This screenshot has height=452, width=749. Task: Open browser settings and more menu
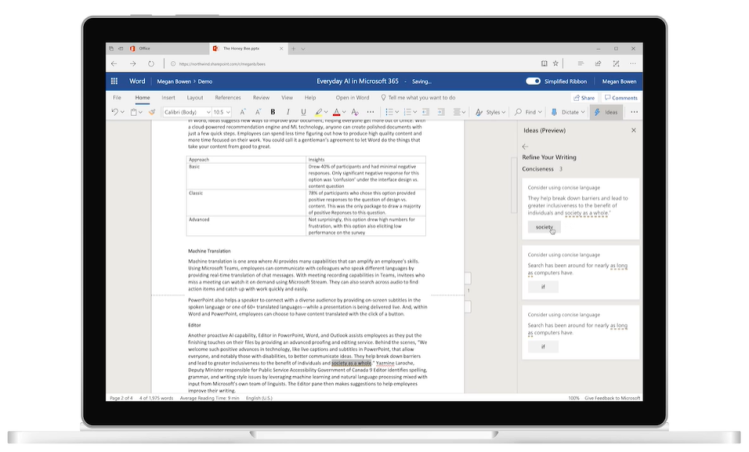tap(633, 63)
